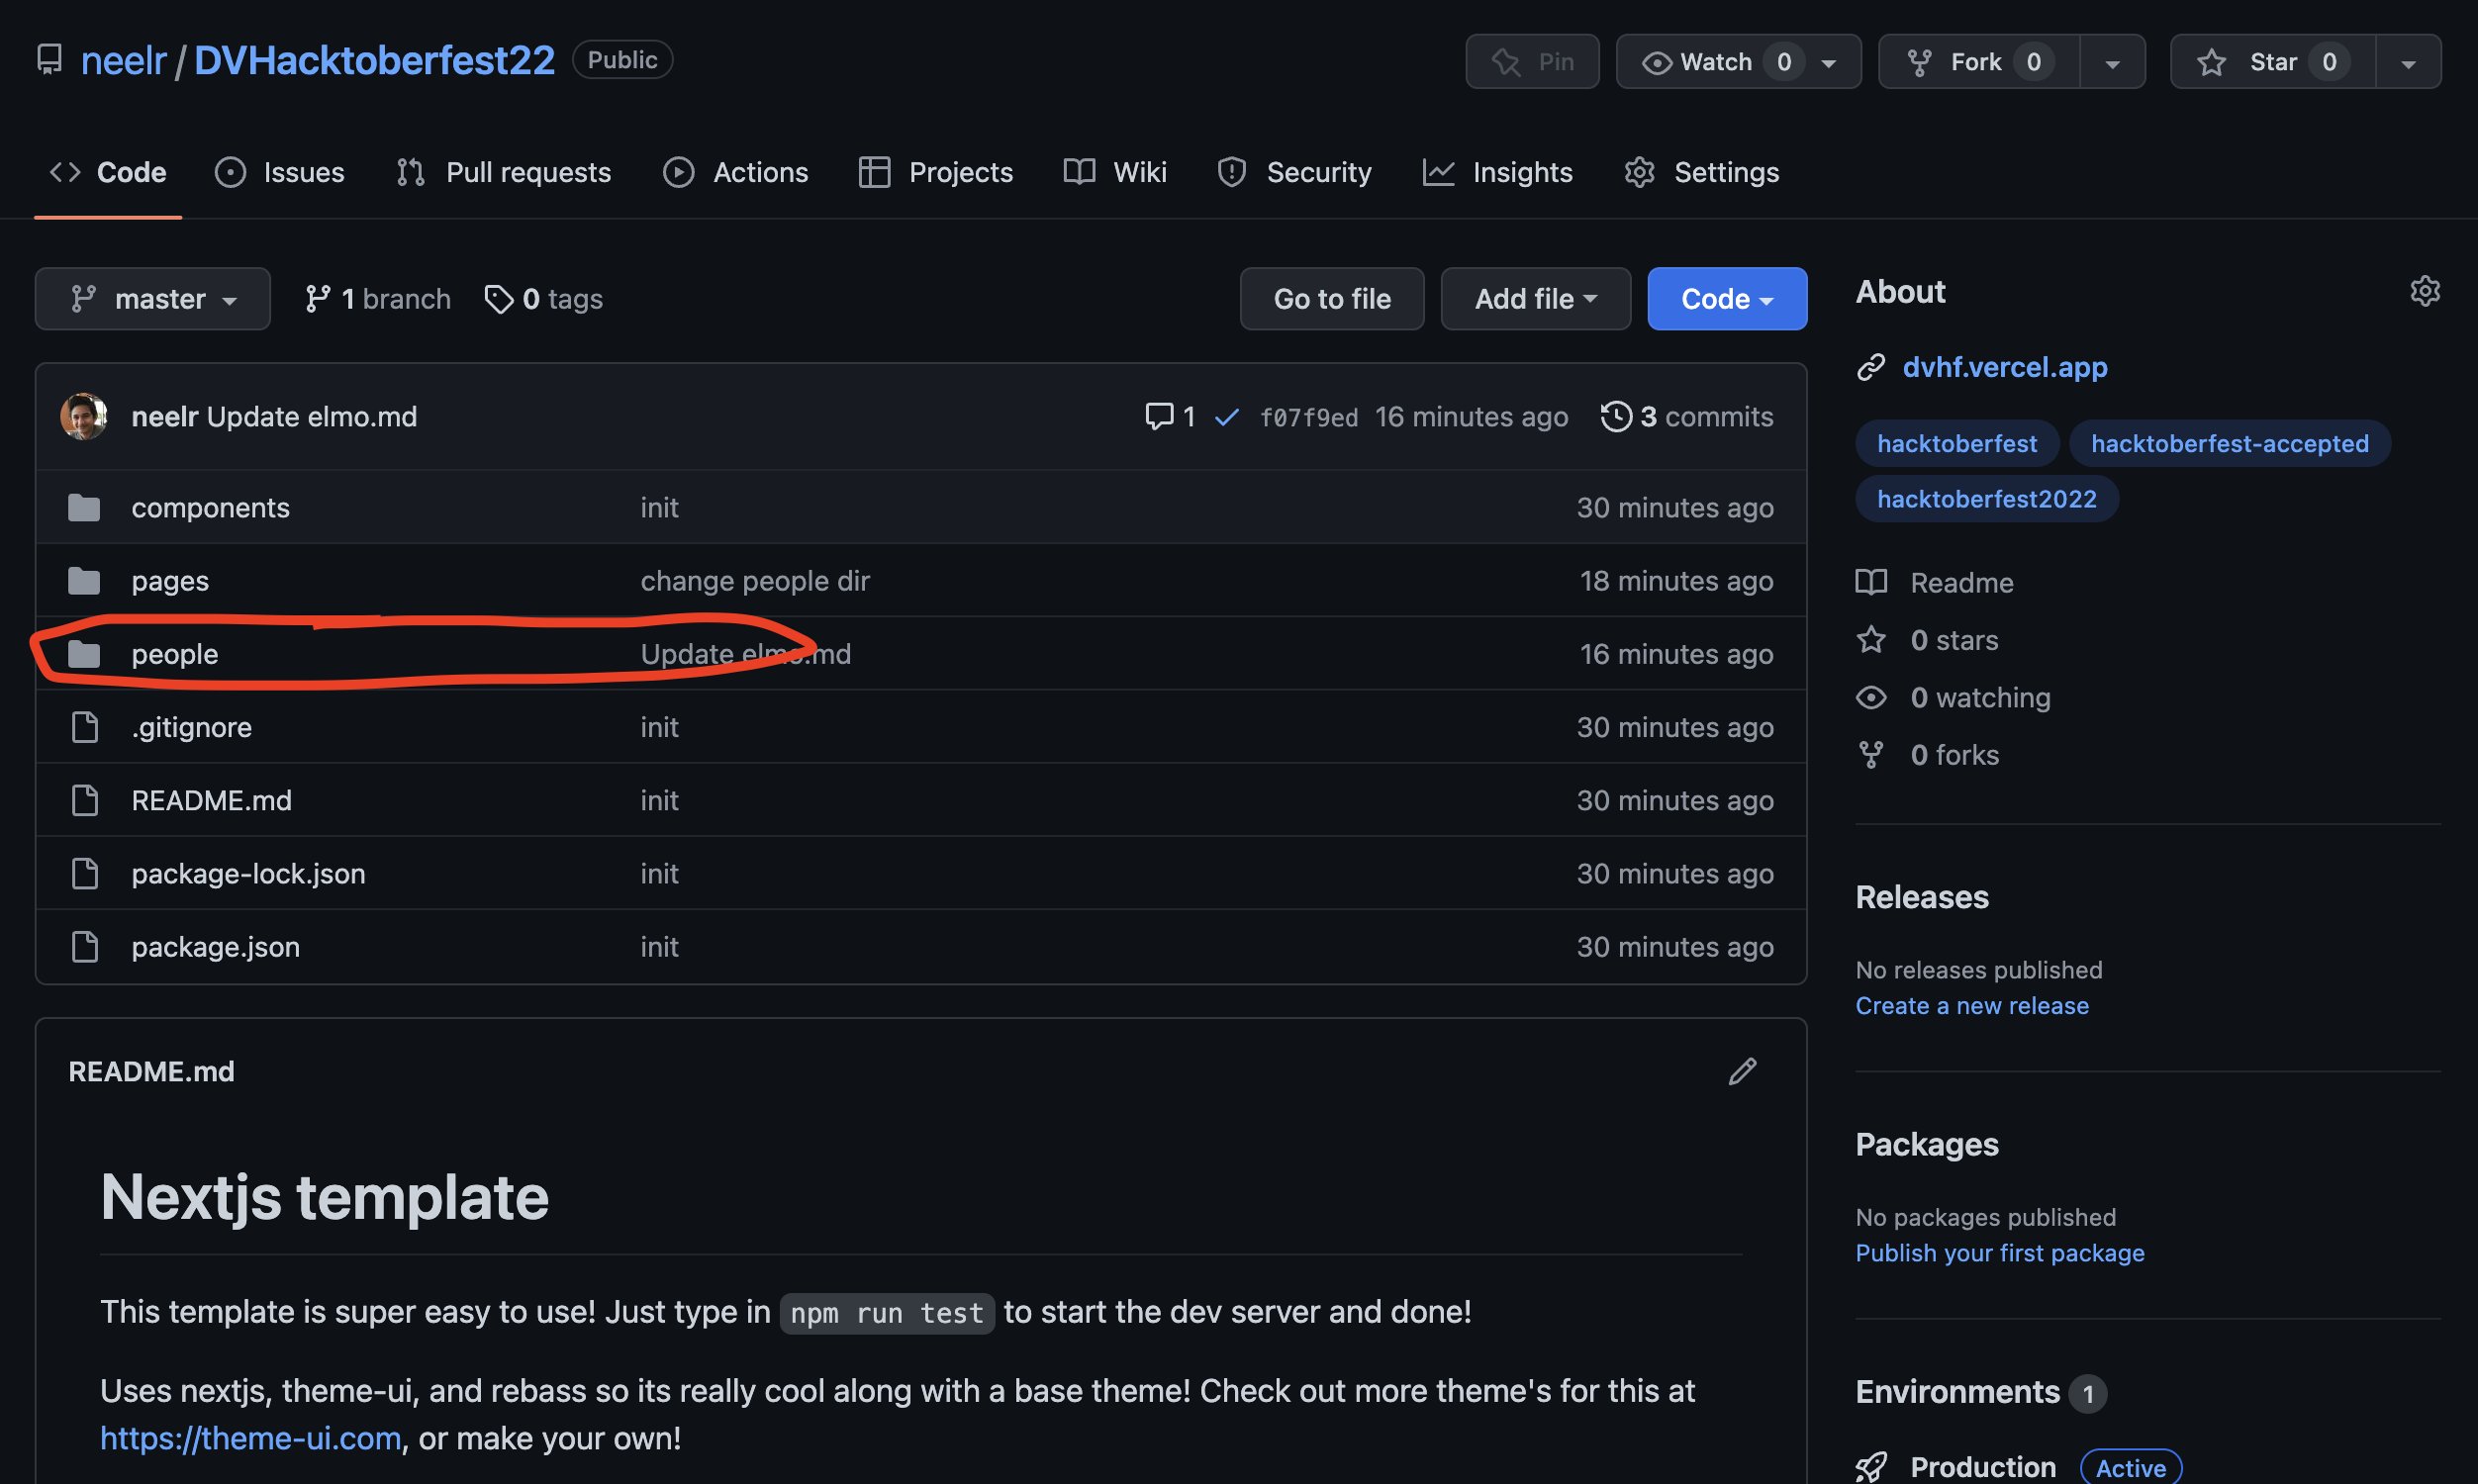Open the Readme link in About
Viewport: 2478px width, 1484px height.
coord(1962,582)
